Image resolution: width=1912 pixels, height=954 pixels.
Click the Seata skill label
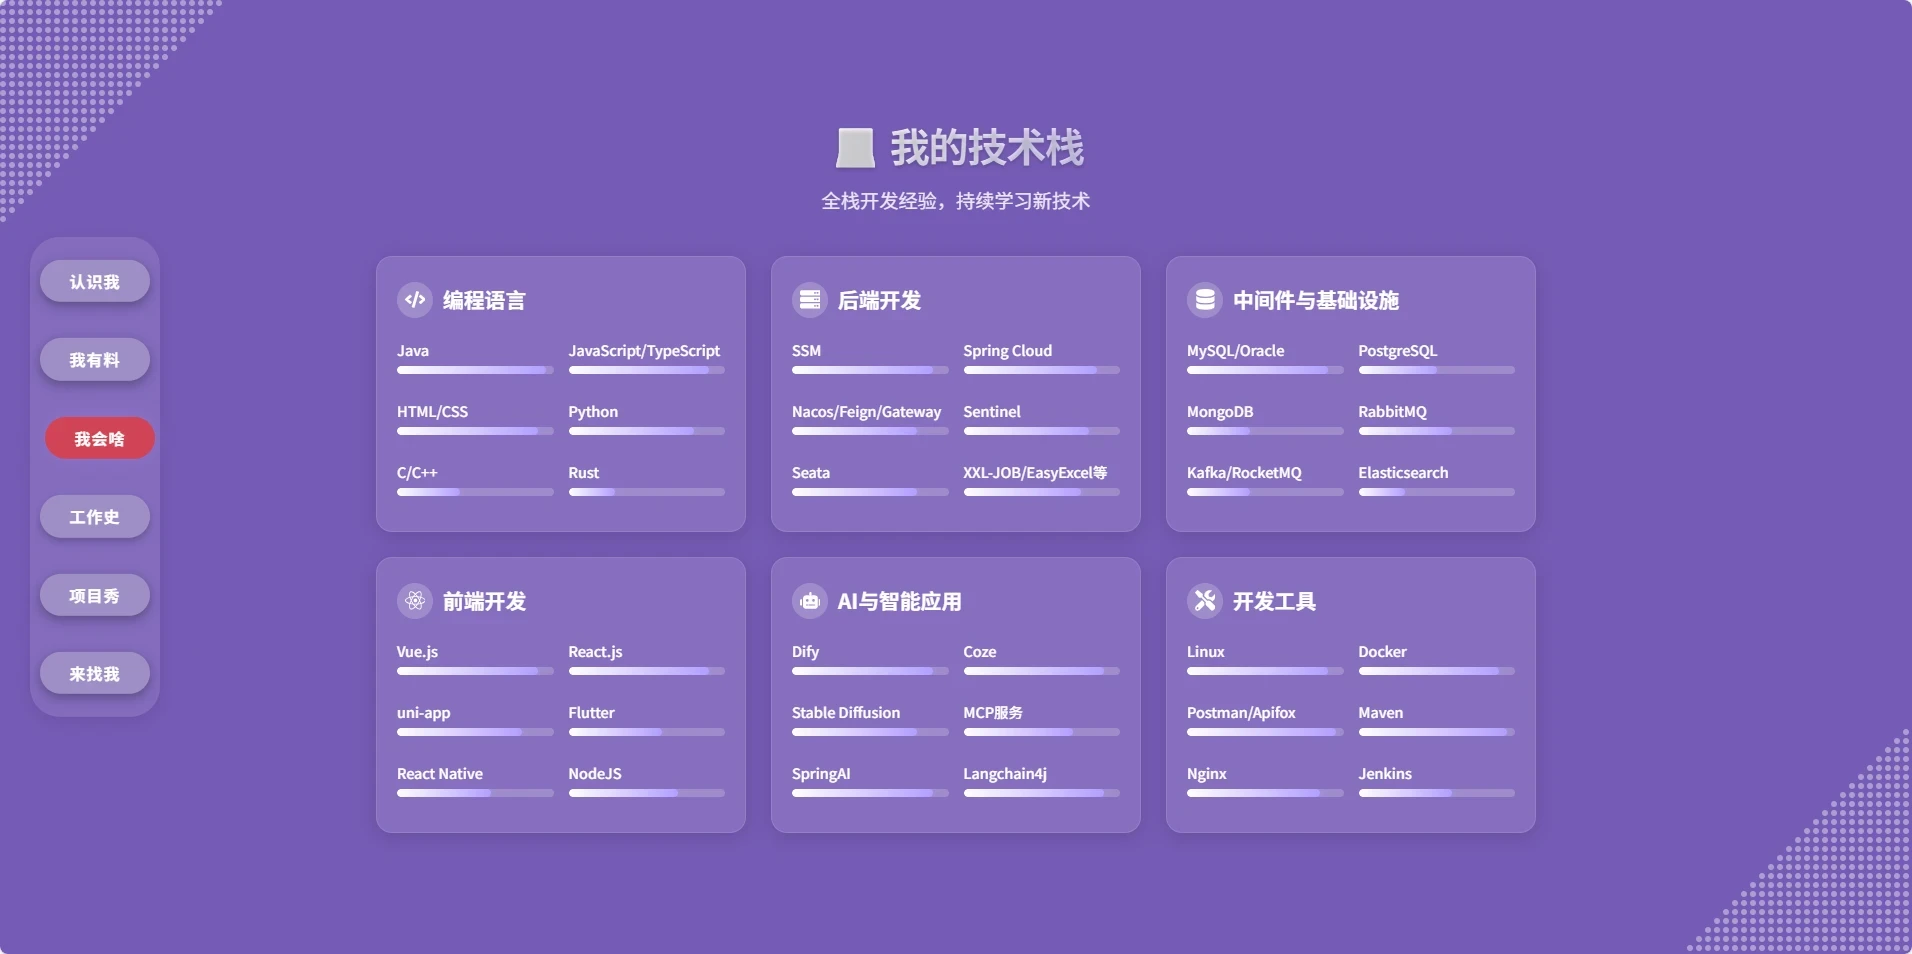coord(811,473)
